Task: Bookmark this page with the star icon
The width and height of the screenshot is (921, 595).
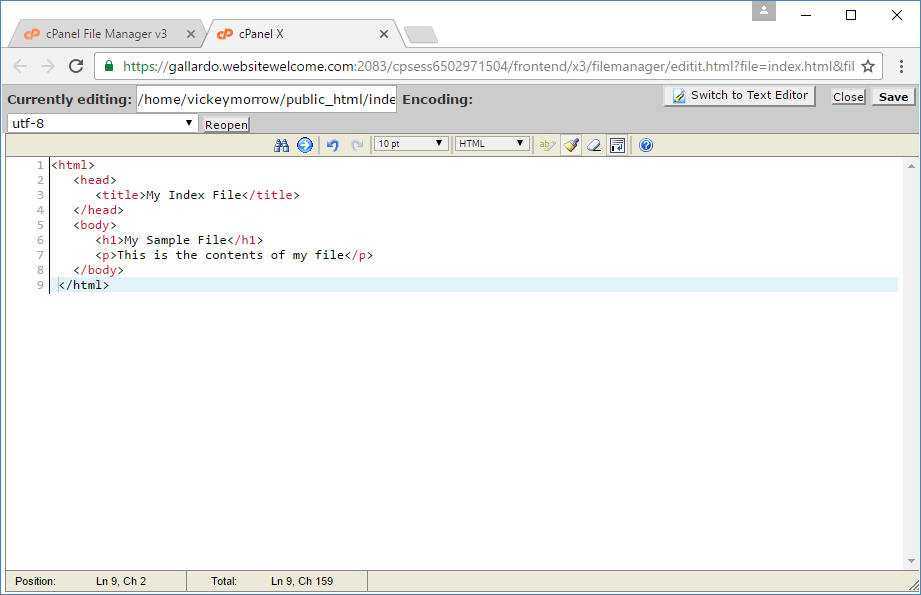Action: [x=868, y=66]
